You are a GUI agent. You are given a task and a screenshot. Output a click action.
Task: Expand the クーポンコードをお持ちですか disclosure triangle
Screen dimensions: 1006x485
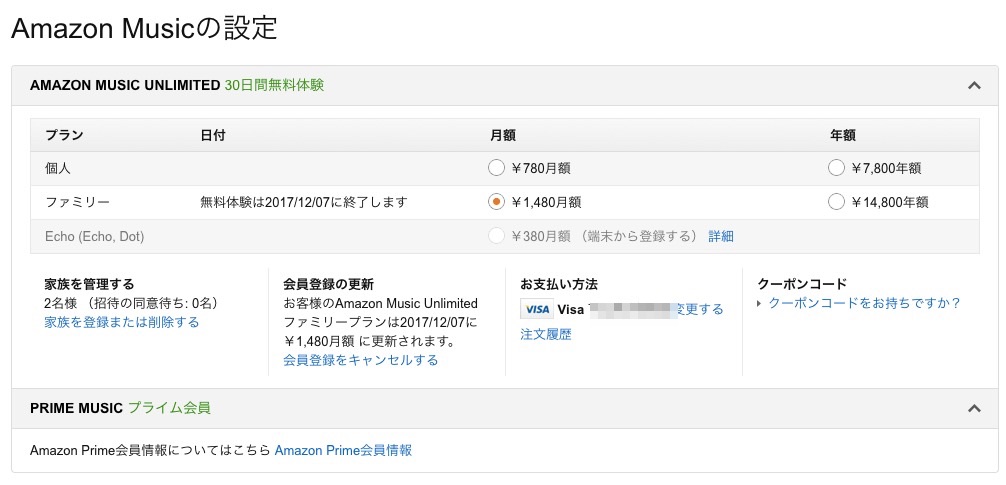tap(760, 303)
